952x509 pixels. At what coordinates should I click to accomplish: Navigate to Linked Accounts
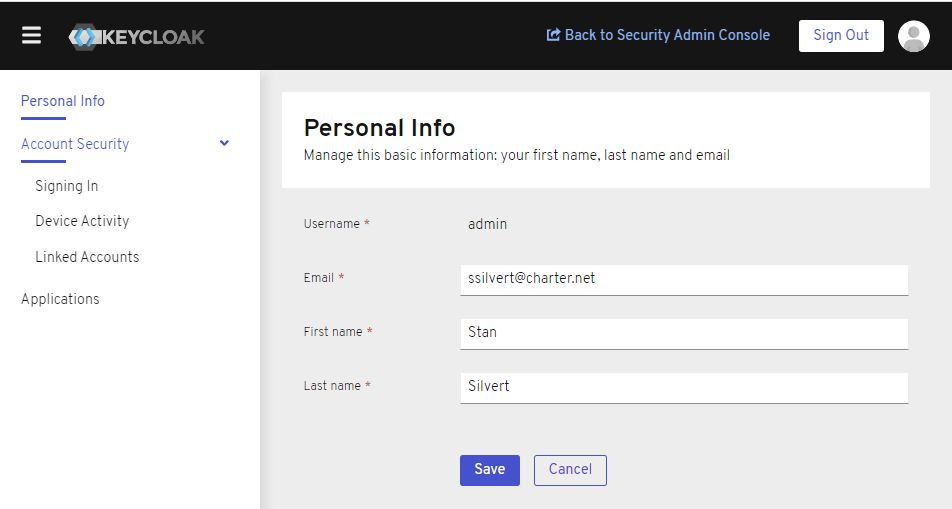(87, 257)
